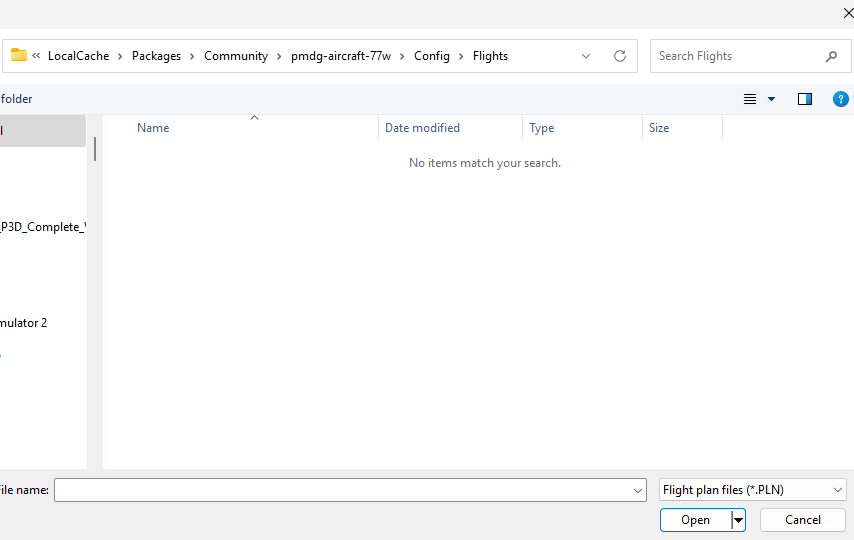The height and width of the screenshot is (540, 854).
Task: Jump to pmdg-aircraft-77w breadcrumb
Action: pos(341,56)
